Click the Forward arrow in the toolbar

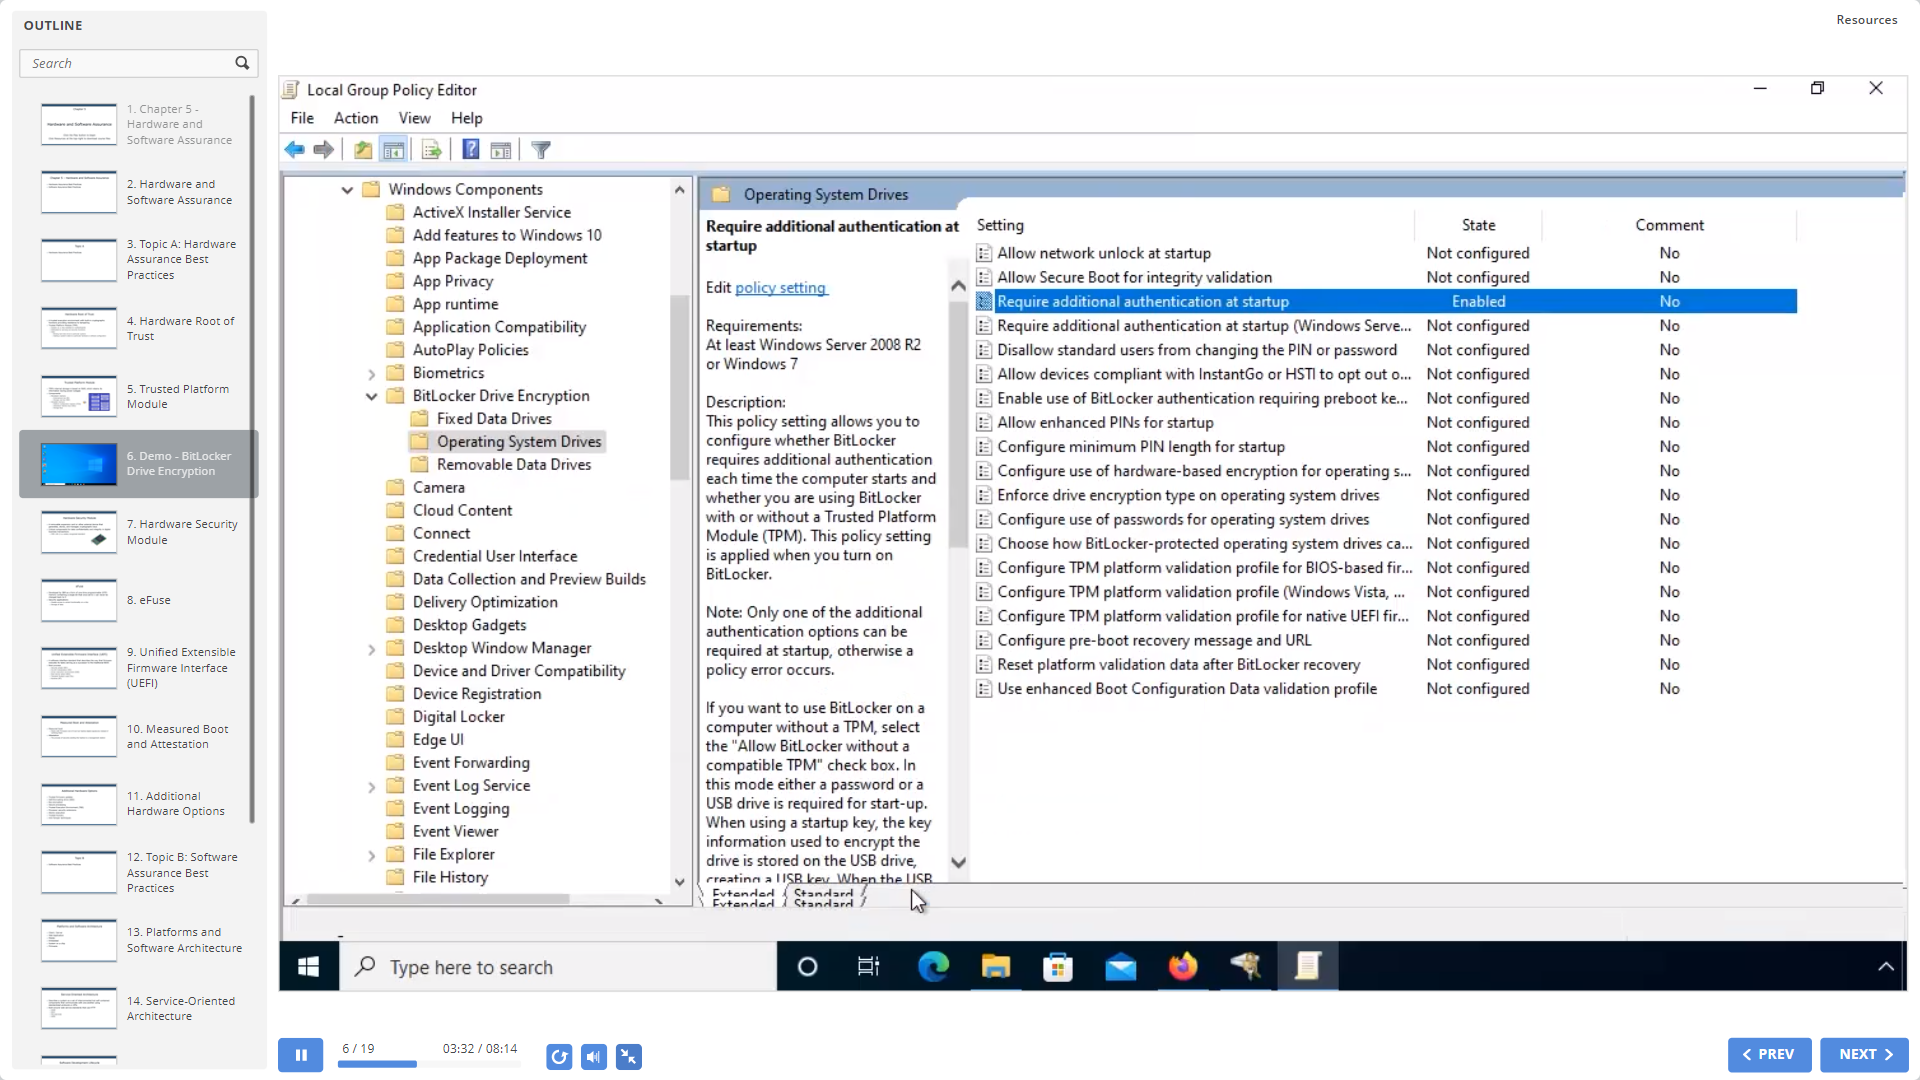click(x=323, y=150)
